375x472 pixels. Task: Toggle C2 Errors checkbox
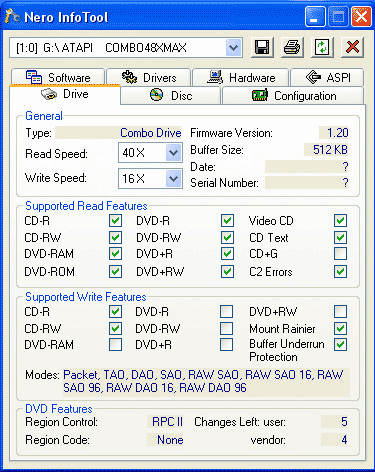pos(340,272)
